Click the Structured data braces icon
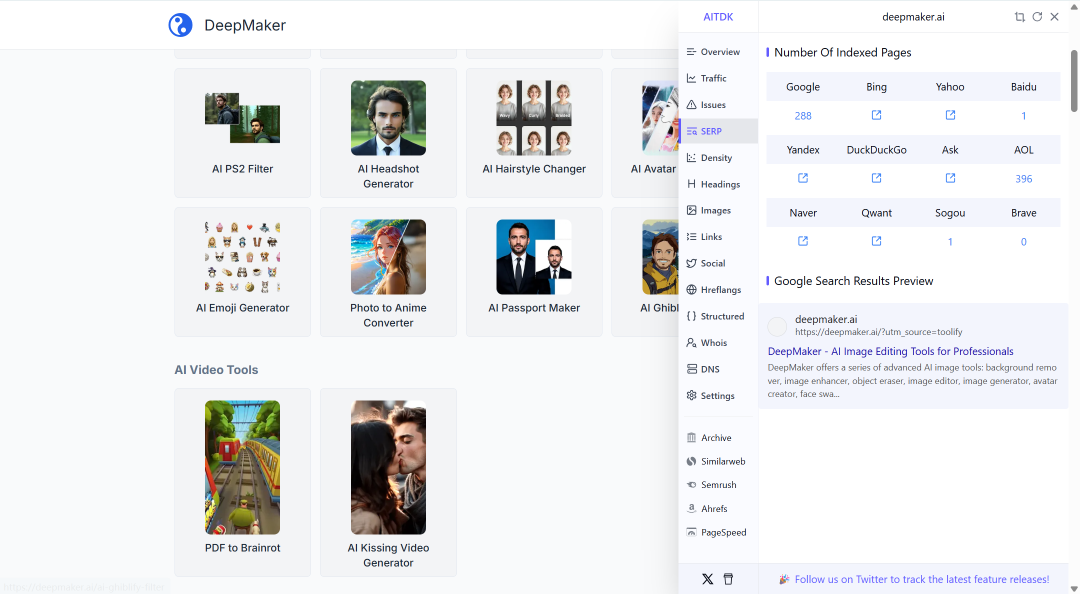 coord(692,316)
